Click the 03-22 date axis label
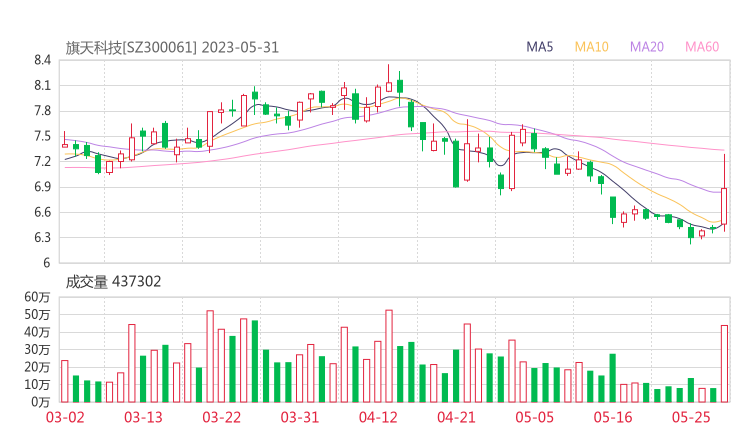Image resolution: width=740 pixels, height=440 pixels. [221, 417]
